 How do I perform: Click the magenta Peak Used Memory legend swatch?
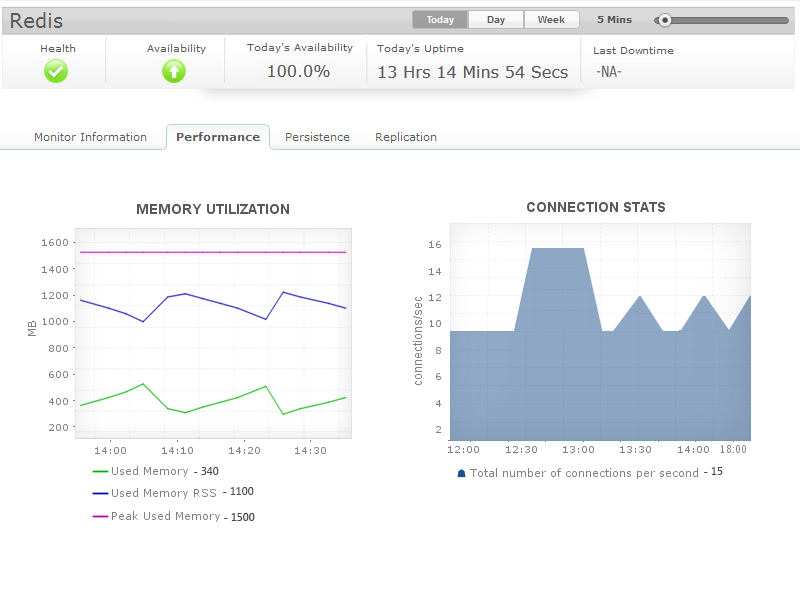[100, 516]
